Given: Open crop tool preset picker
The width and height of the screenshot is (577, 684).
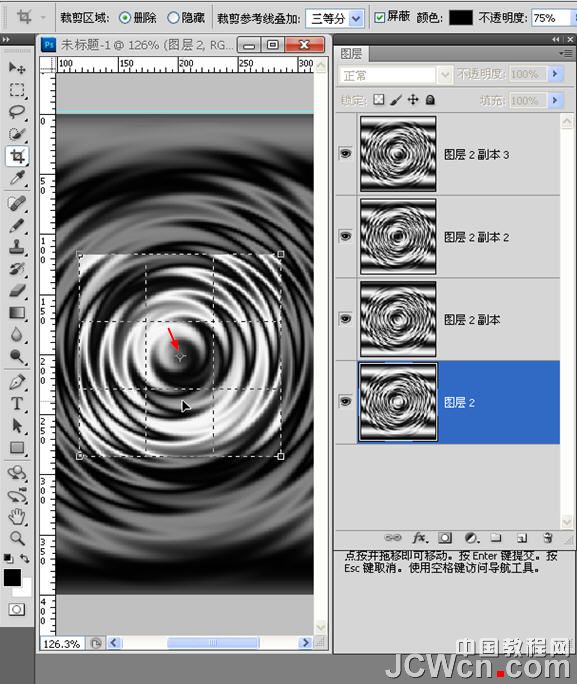Looking at the screenshot, I should (x=43, y=17).
